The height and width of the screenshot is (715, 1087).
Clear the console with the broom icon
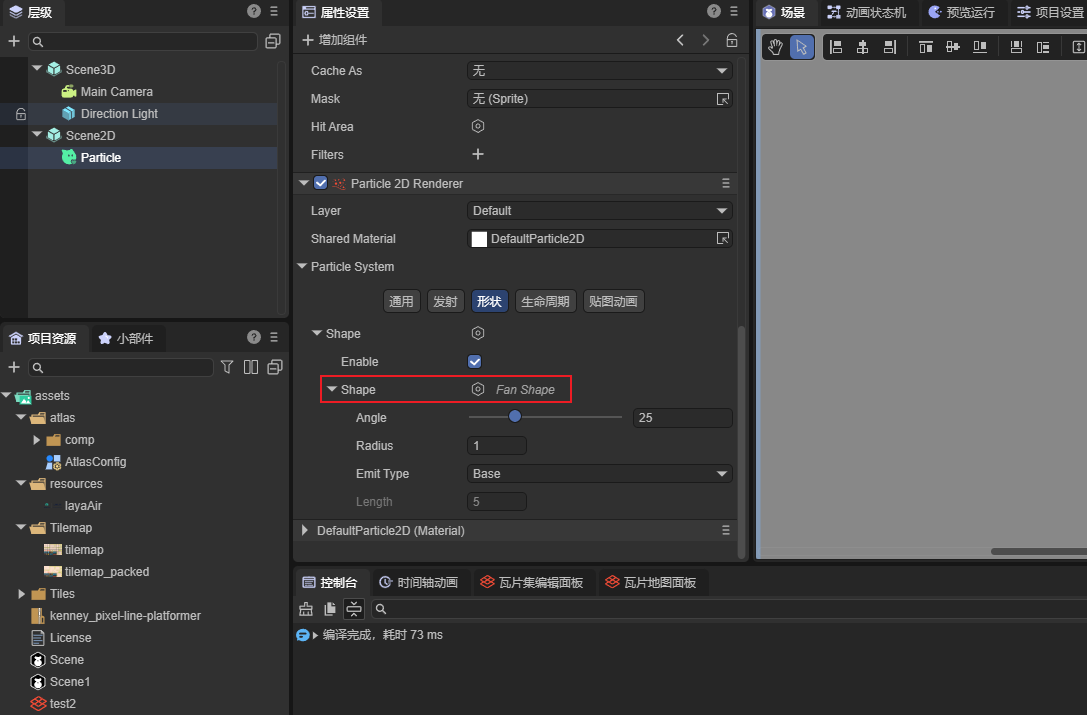[306, 609]
